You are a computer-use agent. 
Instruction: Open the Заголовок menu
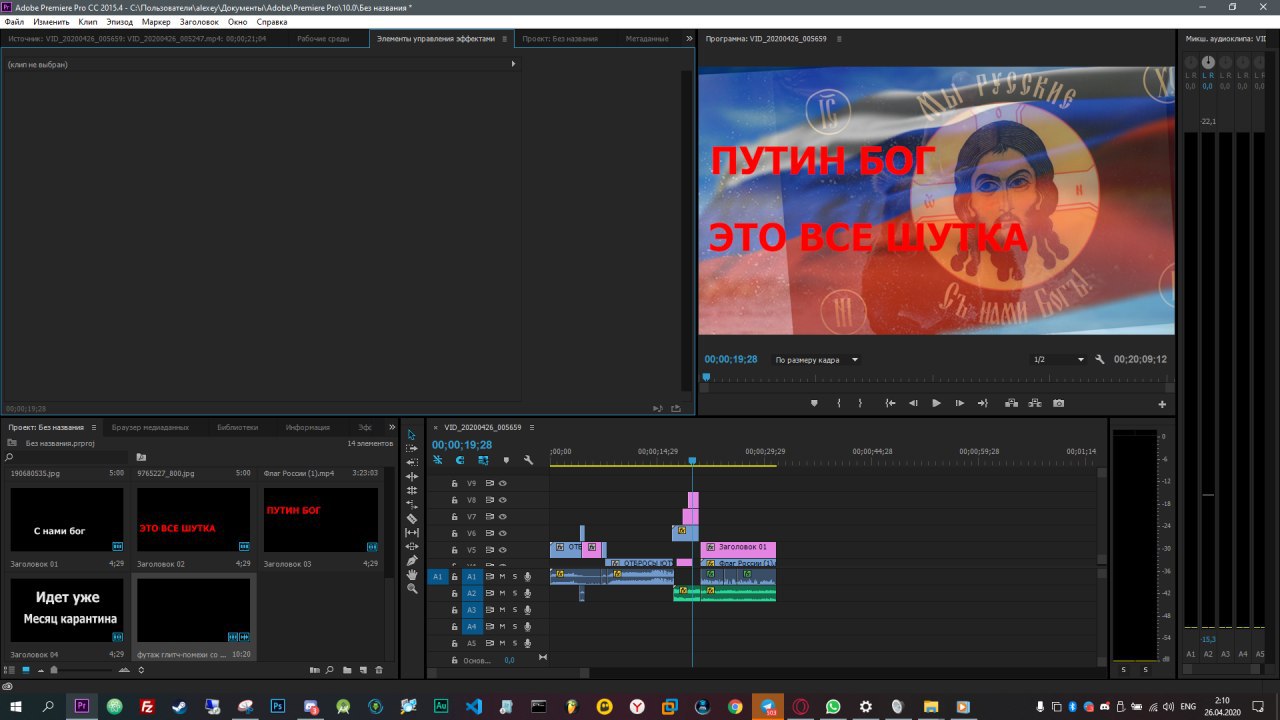(199, 21)
